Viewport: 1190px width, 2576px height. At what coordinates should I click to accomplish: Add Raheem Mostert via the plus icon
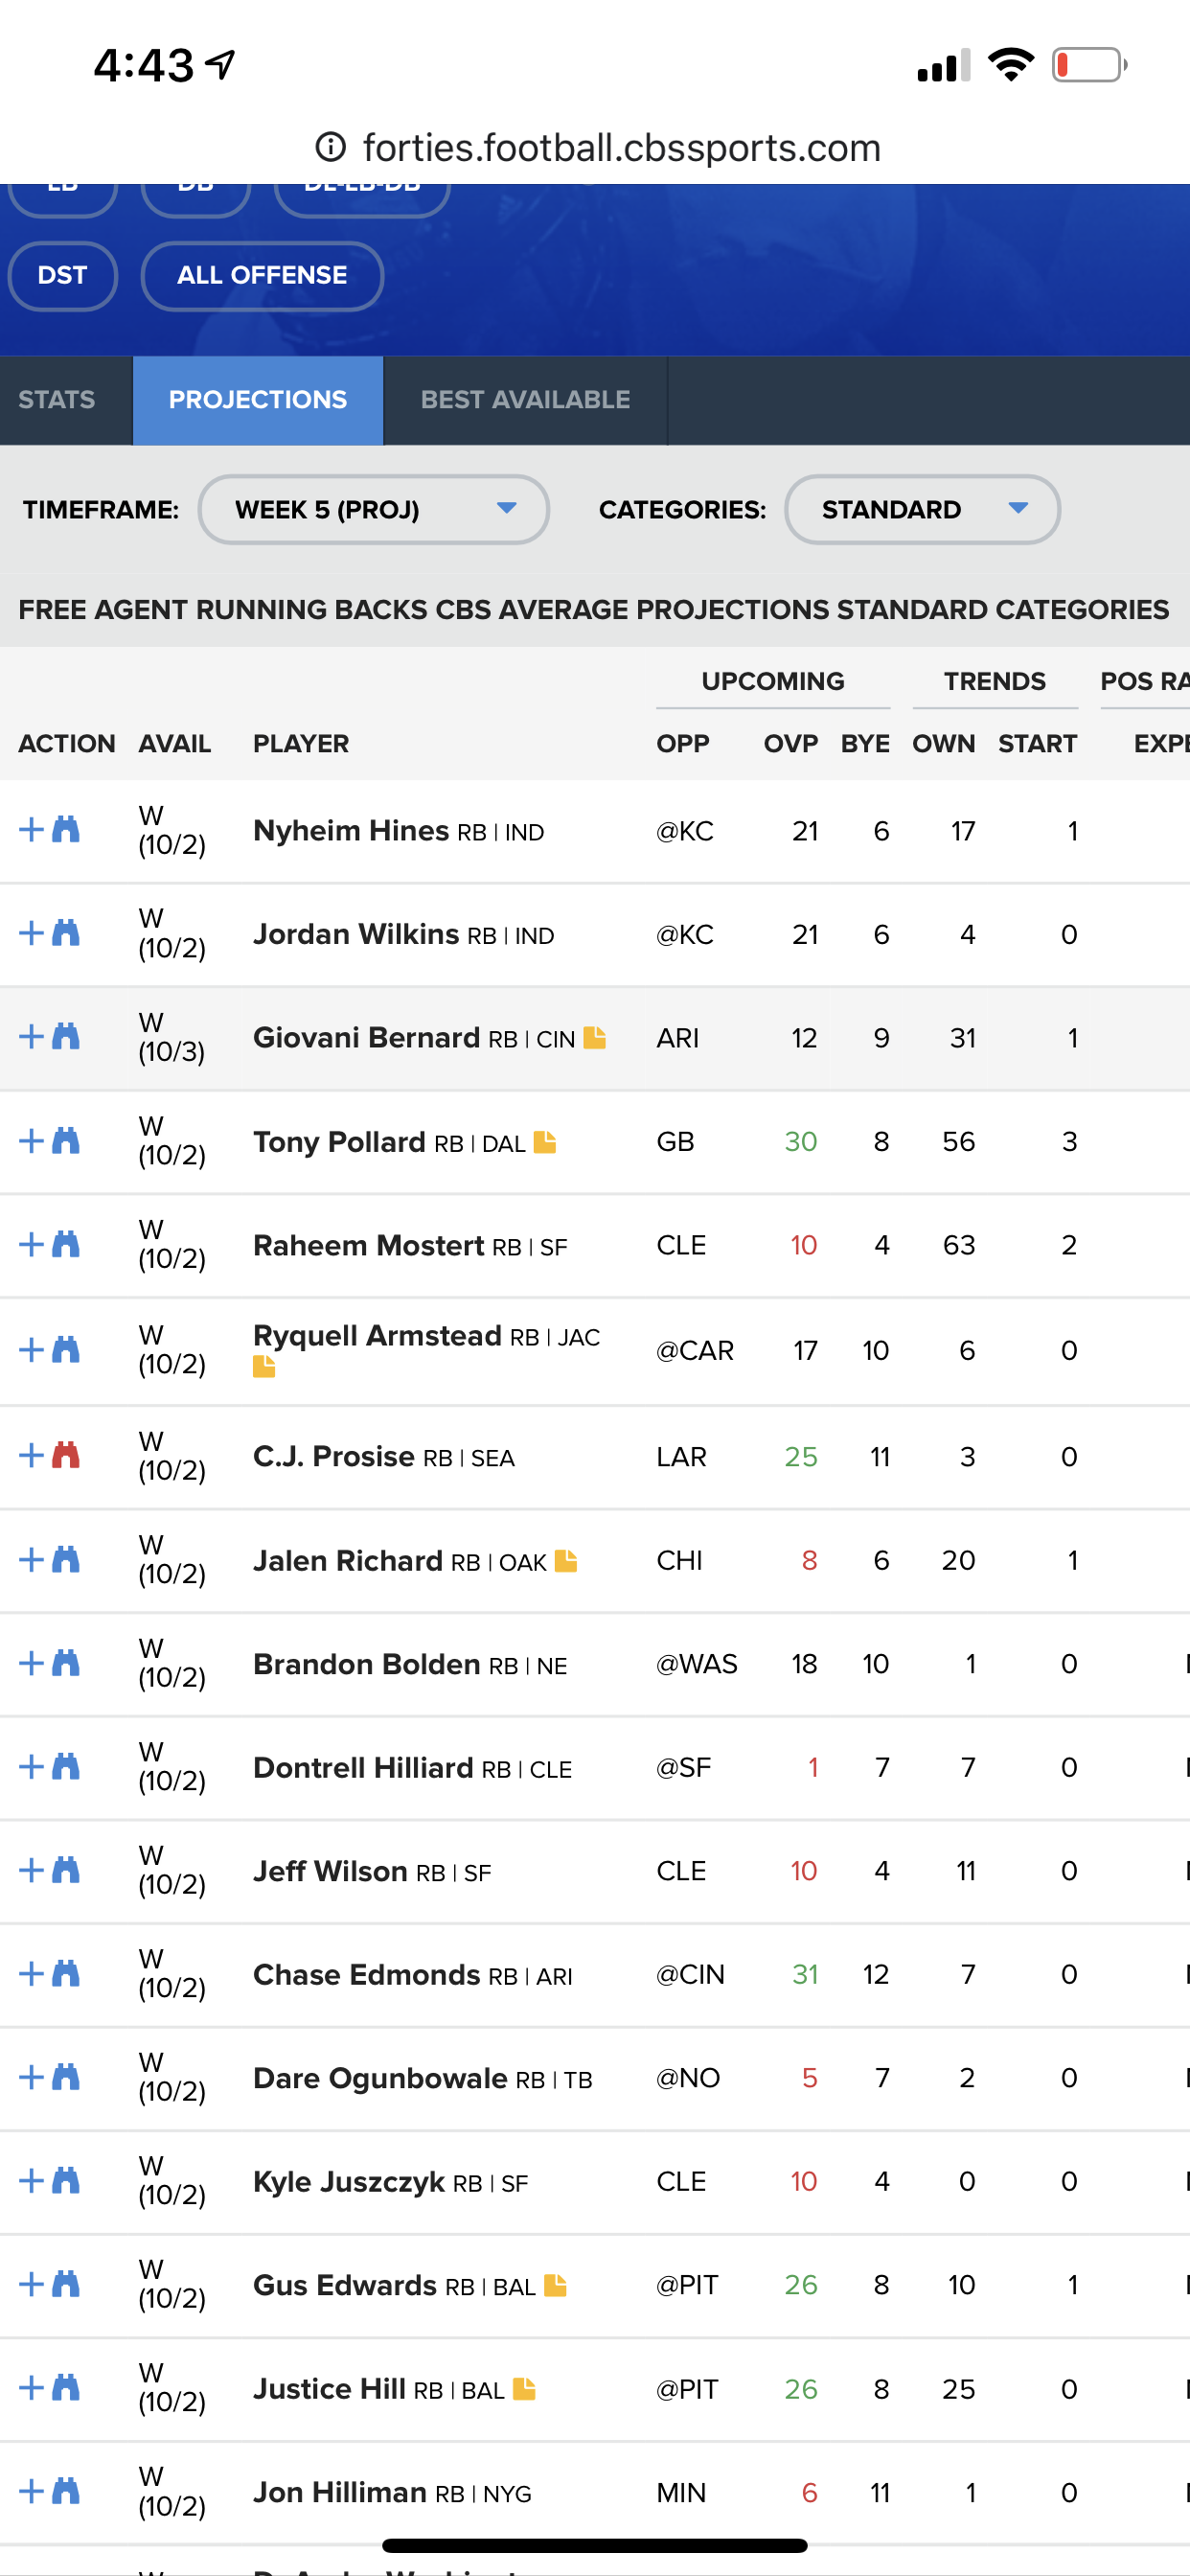click(x=31, y=1244)
